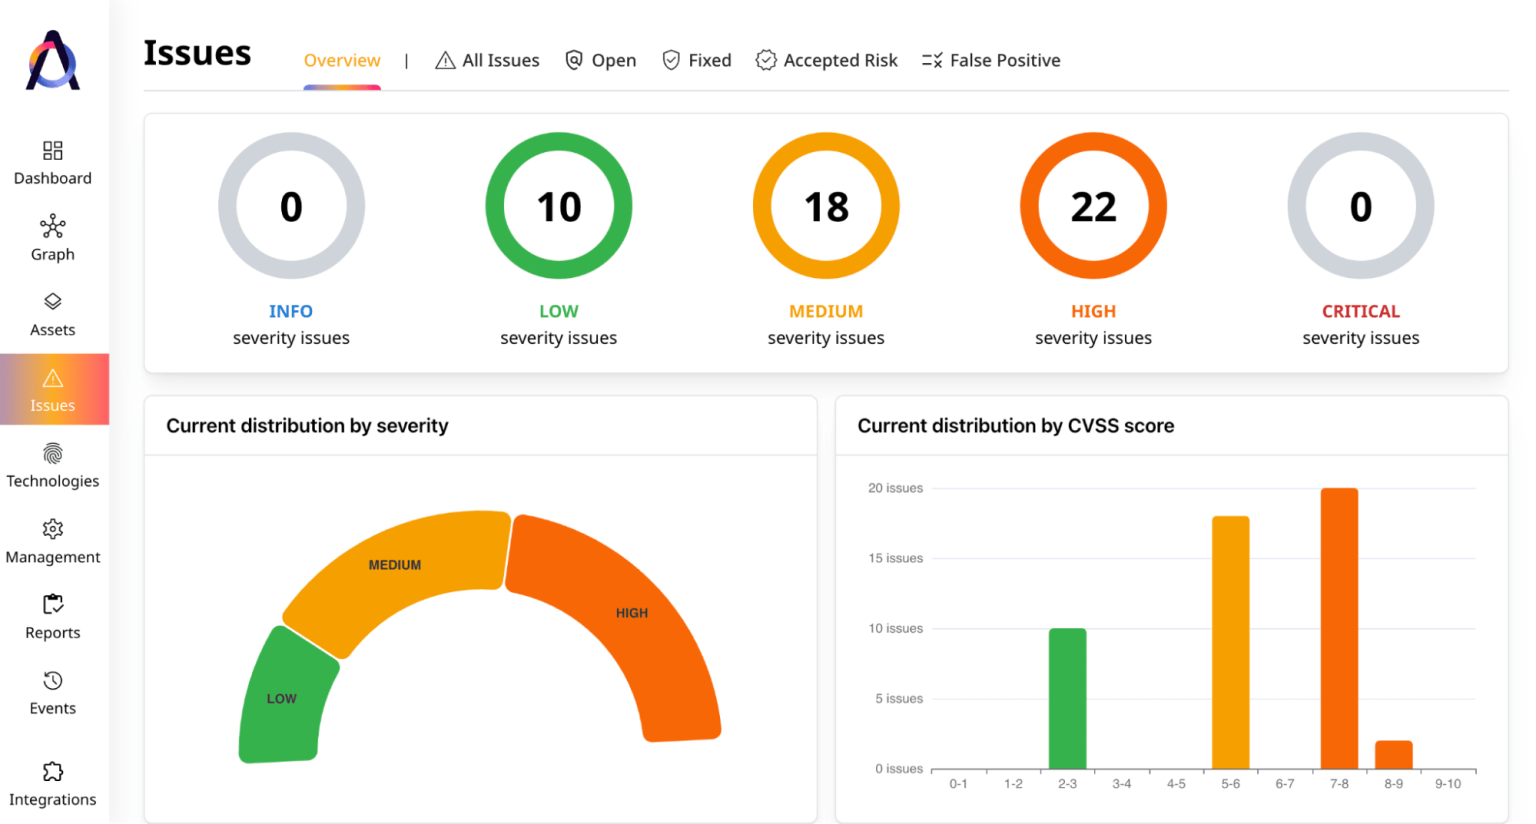Open the Events history icon
Screen dimensions: 1536x824
(53, 681)
